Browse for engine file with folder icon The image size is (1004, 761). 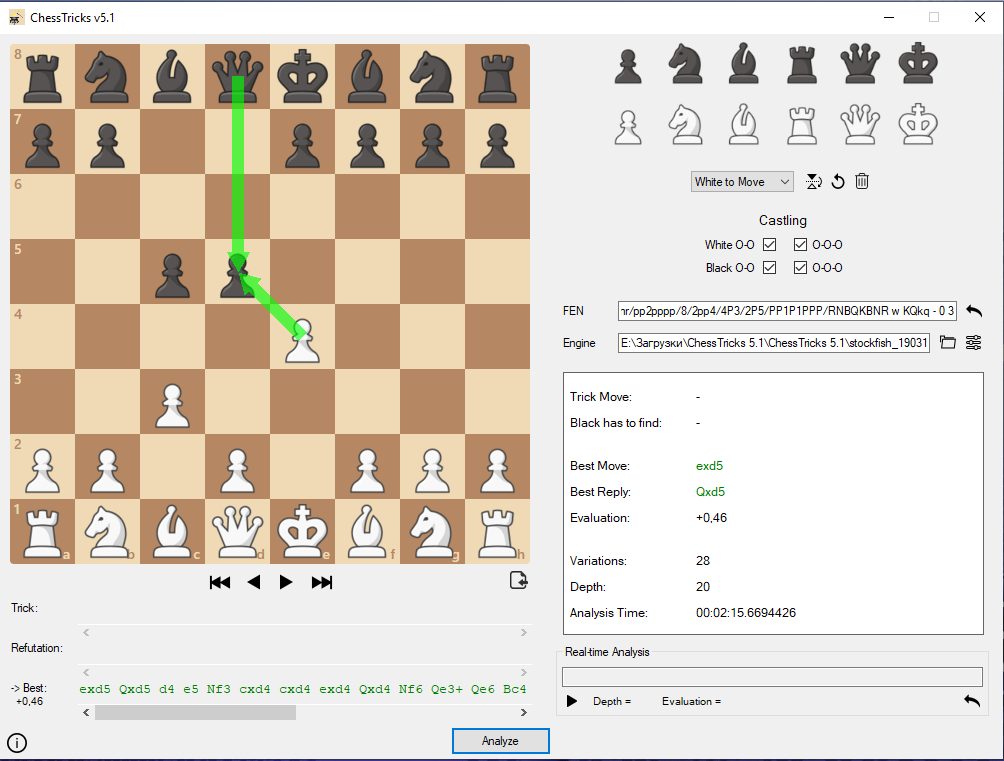pos(947,343)
